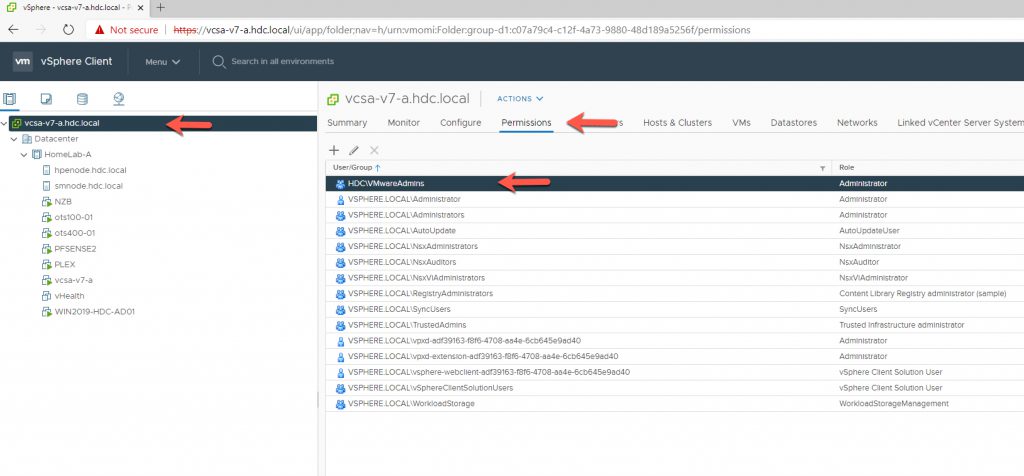Collapse the HomeLab-A cluster node
The width and height of the screenshot is (1024, 476).
tap(24, 155)
